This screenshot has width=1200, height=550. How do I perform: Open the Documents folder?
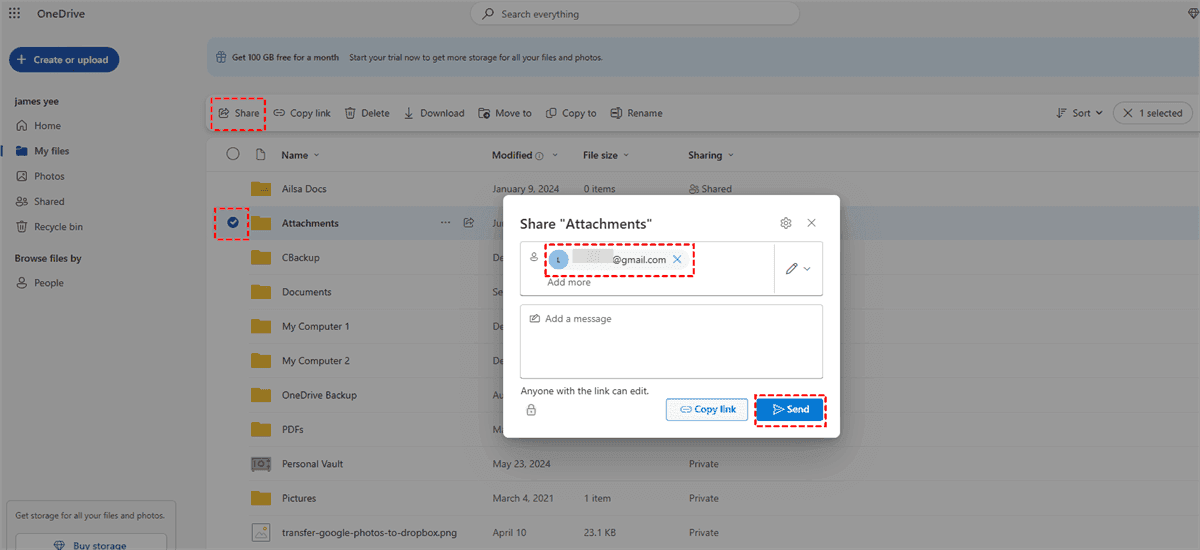click(306, 292)
